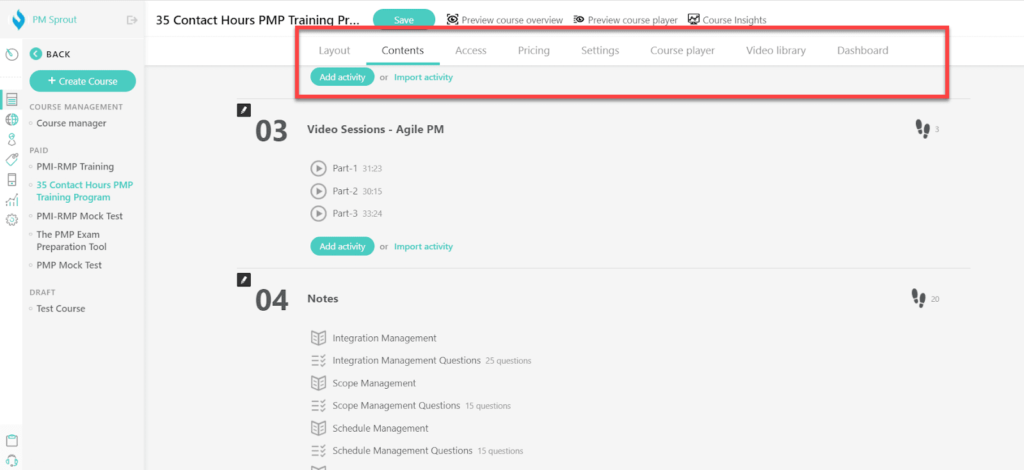Edit section 04 Notes with pencil icon
The height and width of the screenshot is (470, 1024).
[x=244, y=280]
